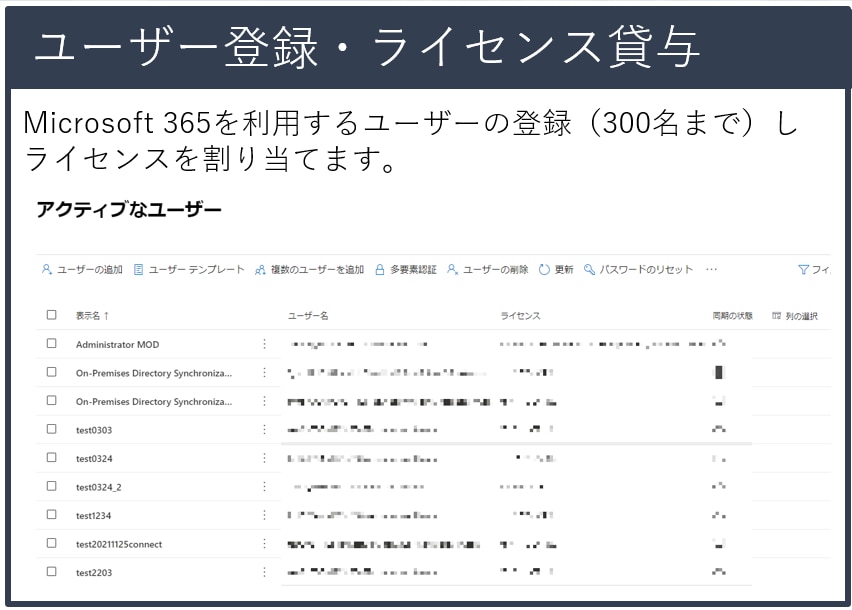Open the filter funnel icon
Viewport: 852px width, 610px height.
click(x=803, y=269)
